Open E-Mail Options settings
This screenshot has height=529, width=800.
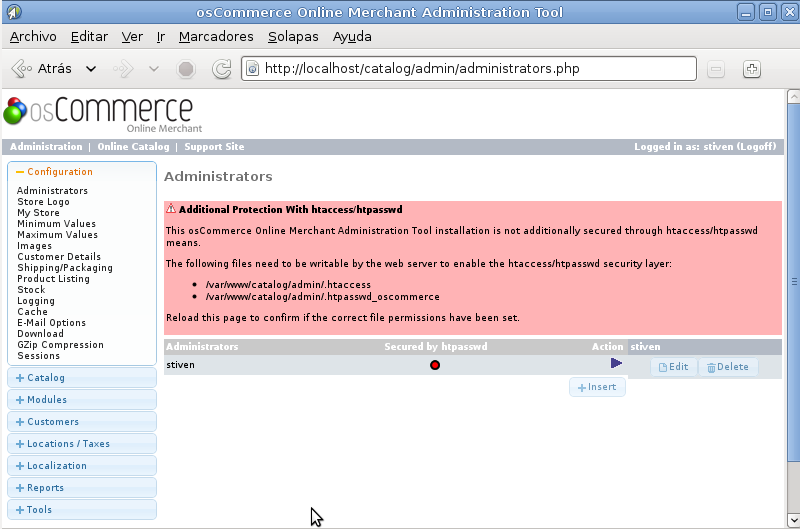51,323
